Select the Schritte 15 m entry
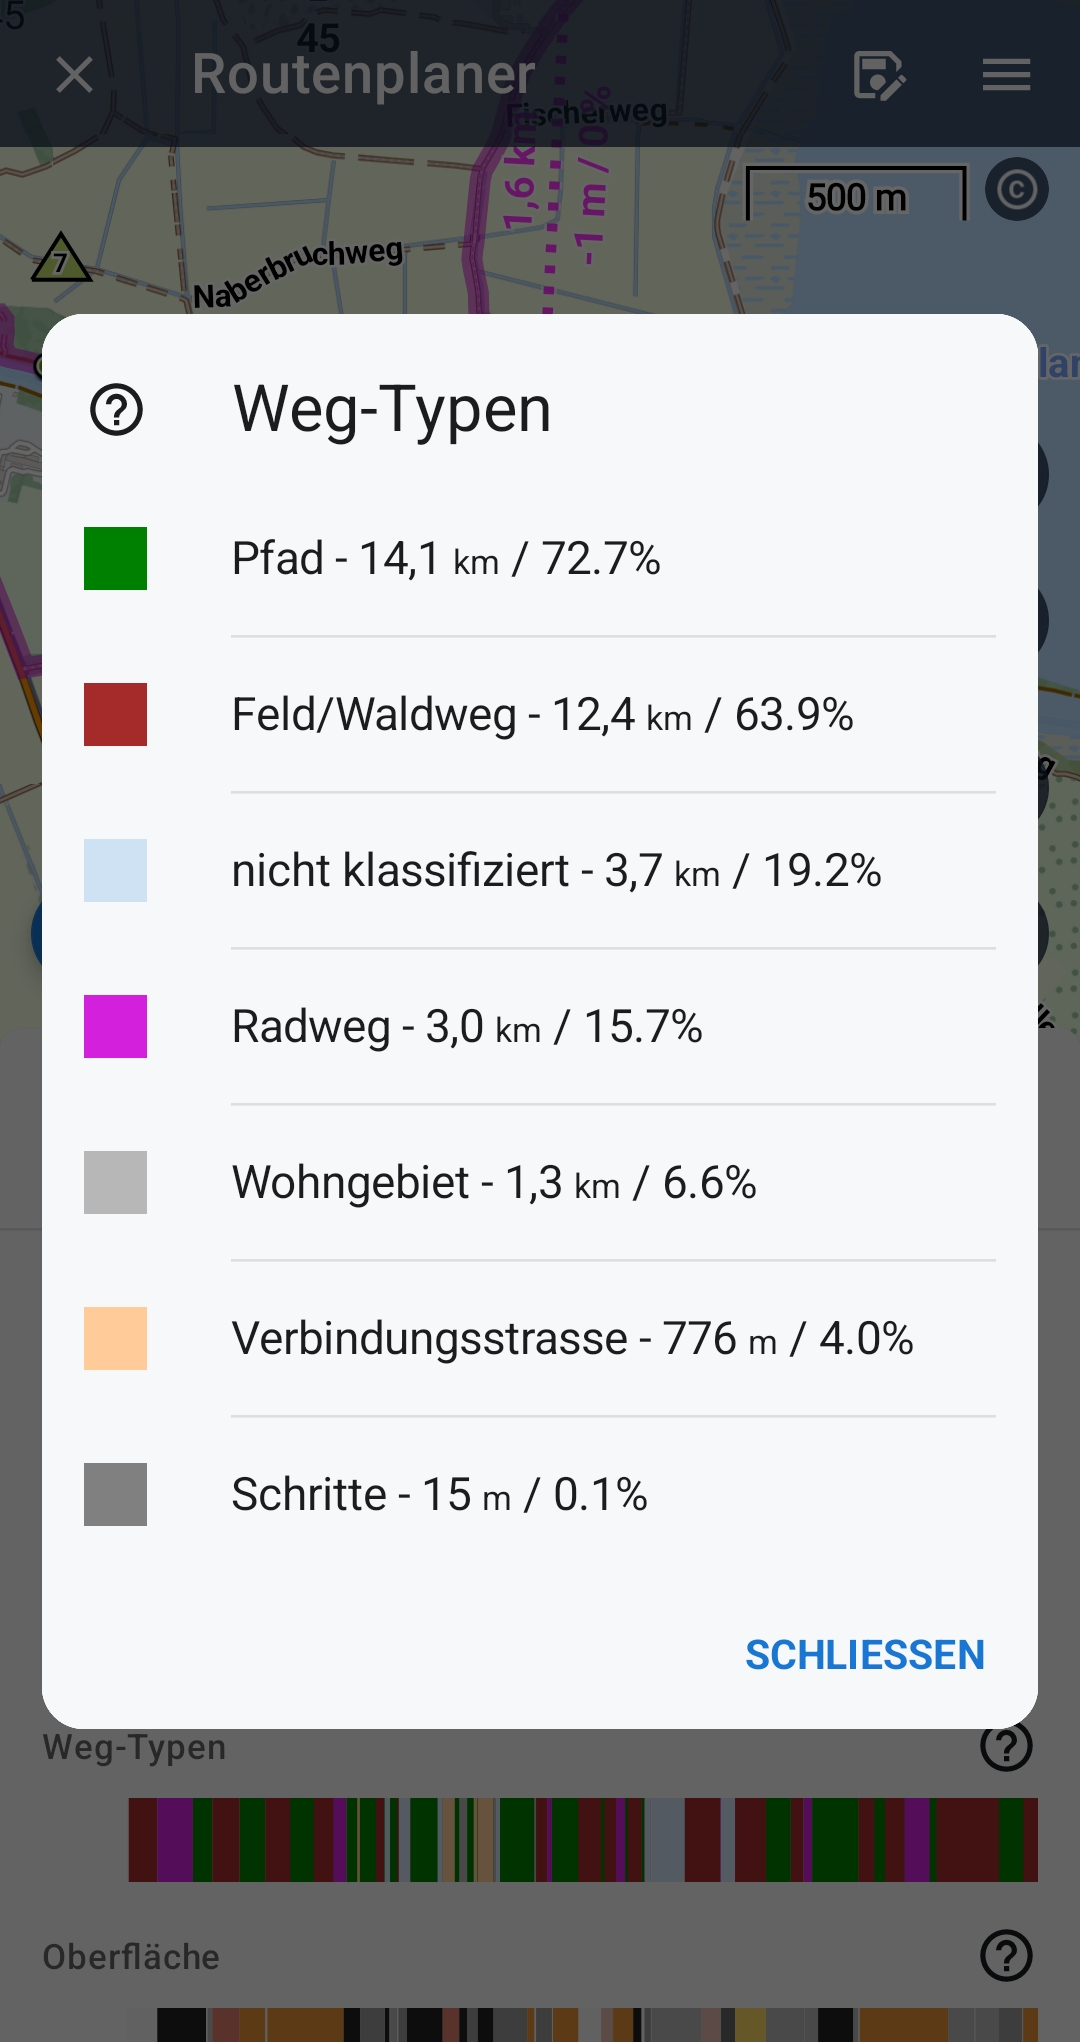The image size is (1080, 2042). pos(439,1495)
